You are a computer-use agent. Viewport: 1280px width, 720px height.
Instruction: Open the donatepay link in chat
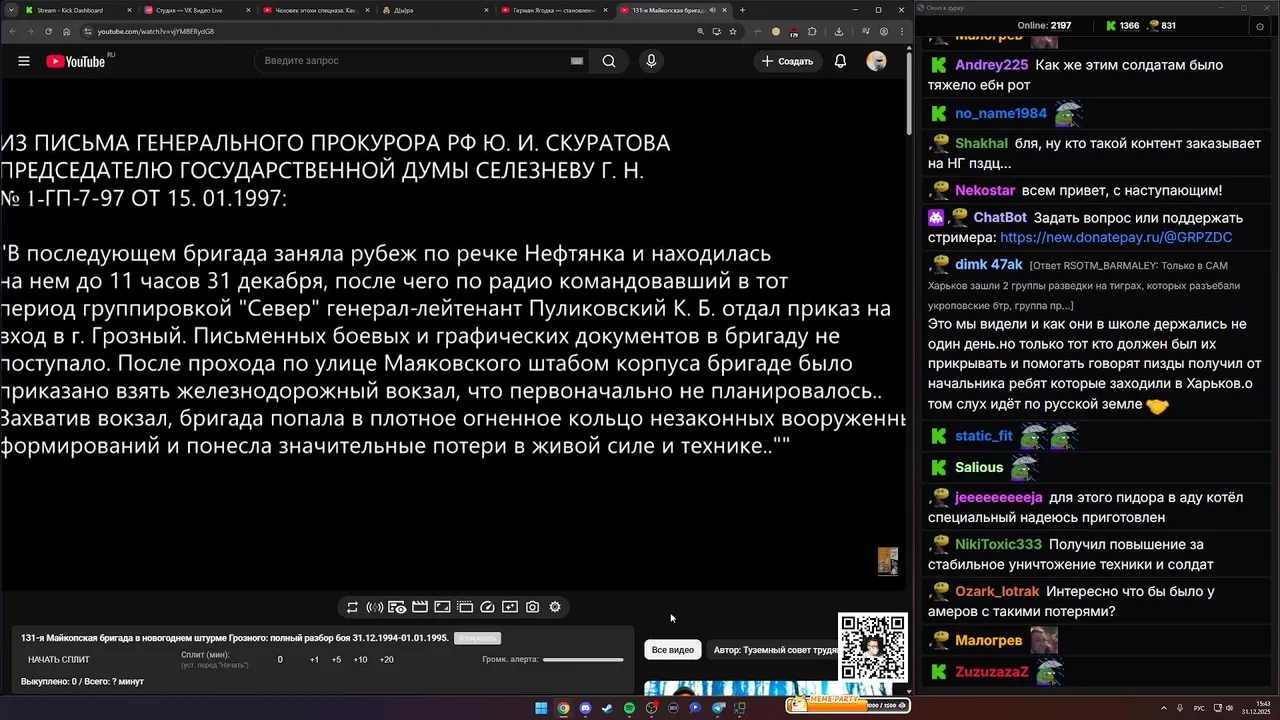[1116, 238]
